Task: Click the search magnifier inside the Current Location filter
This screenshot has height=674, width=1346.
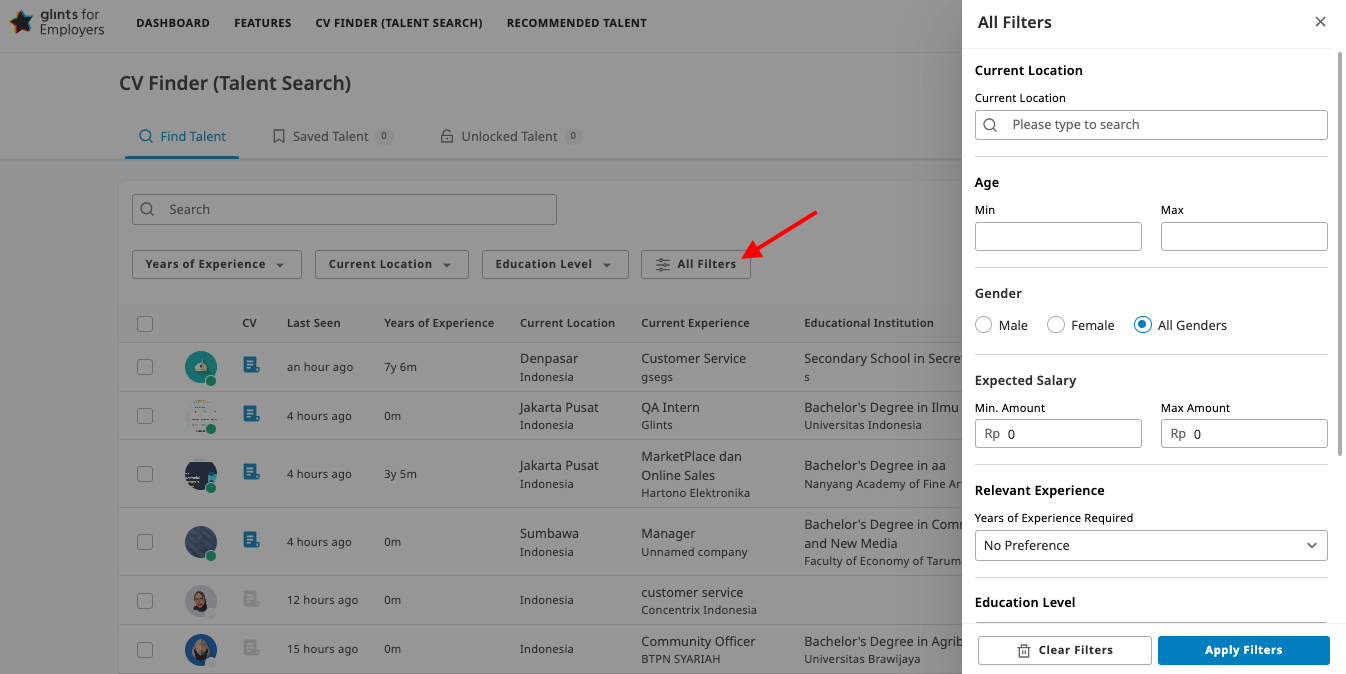Action: pos(989,124)
